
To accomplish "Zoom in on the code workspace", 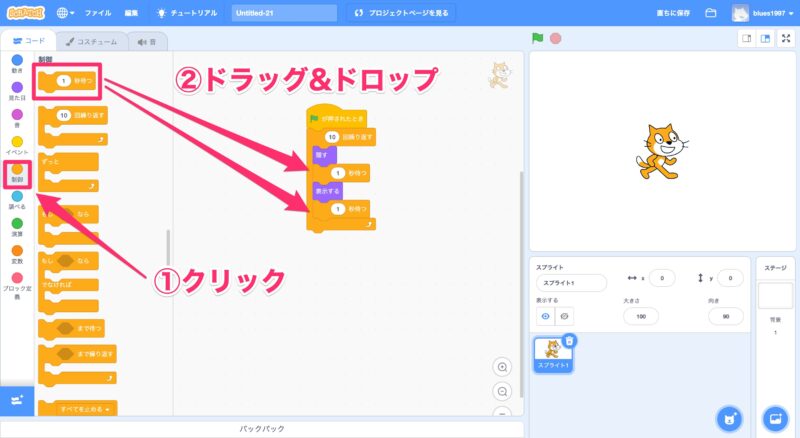I will click(x=502, y=367).
